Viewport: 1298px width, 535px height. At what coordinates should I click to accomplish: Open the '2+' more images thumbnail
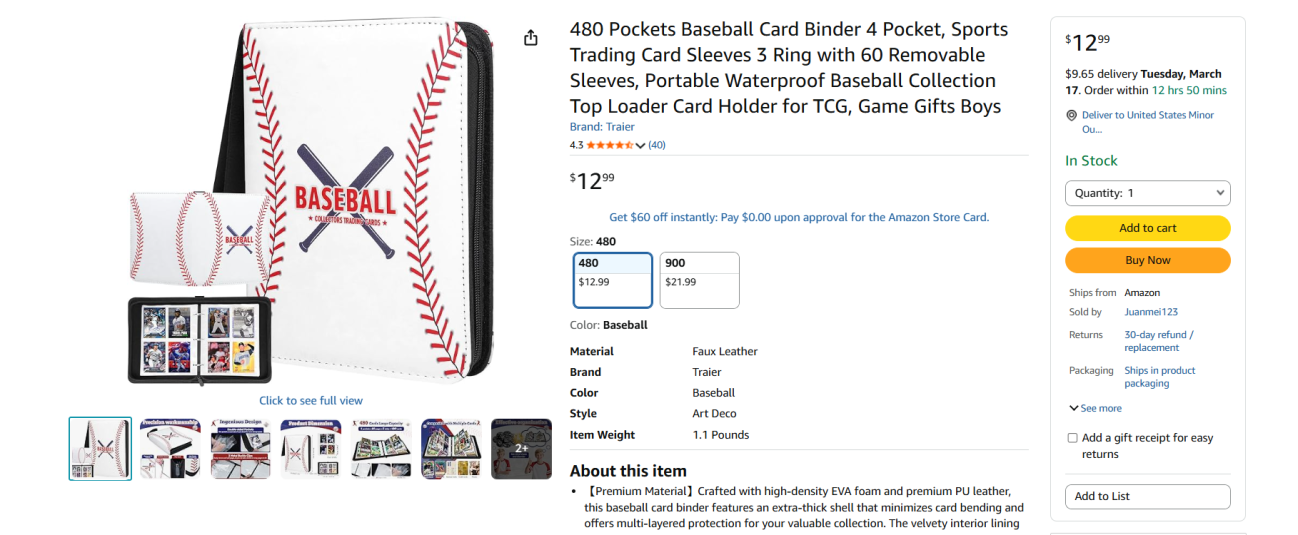pos(522,449)
